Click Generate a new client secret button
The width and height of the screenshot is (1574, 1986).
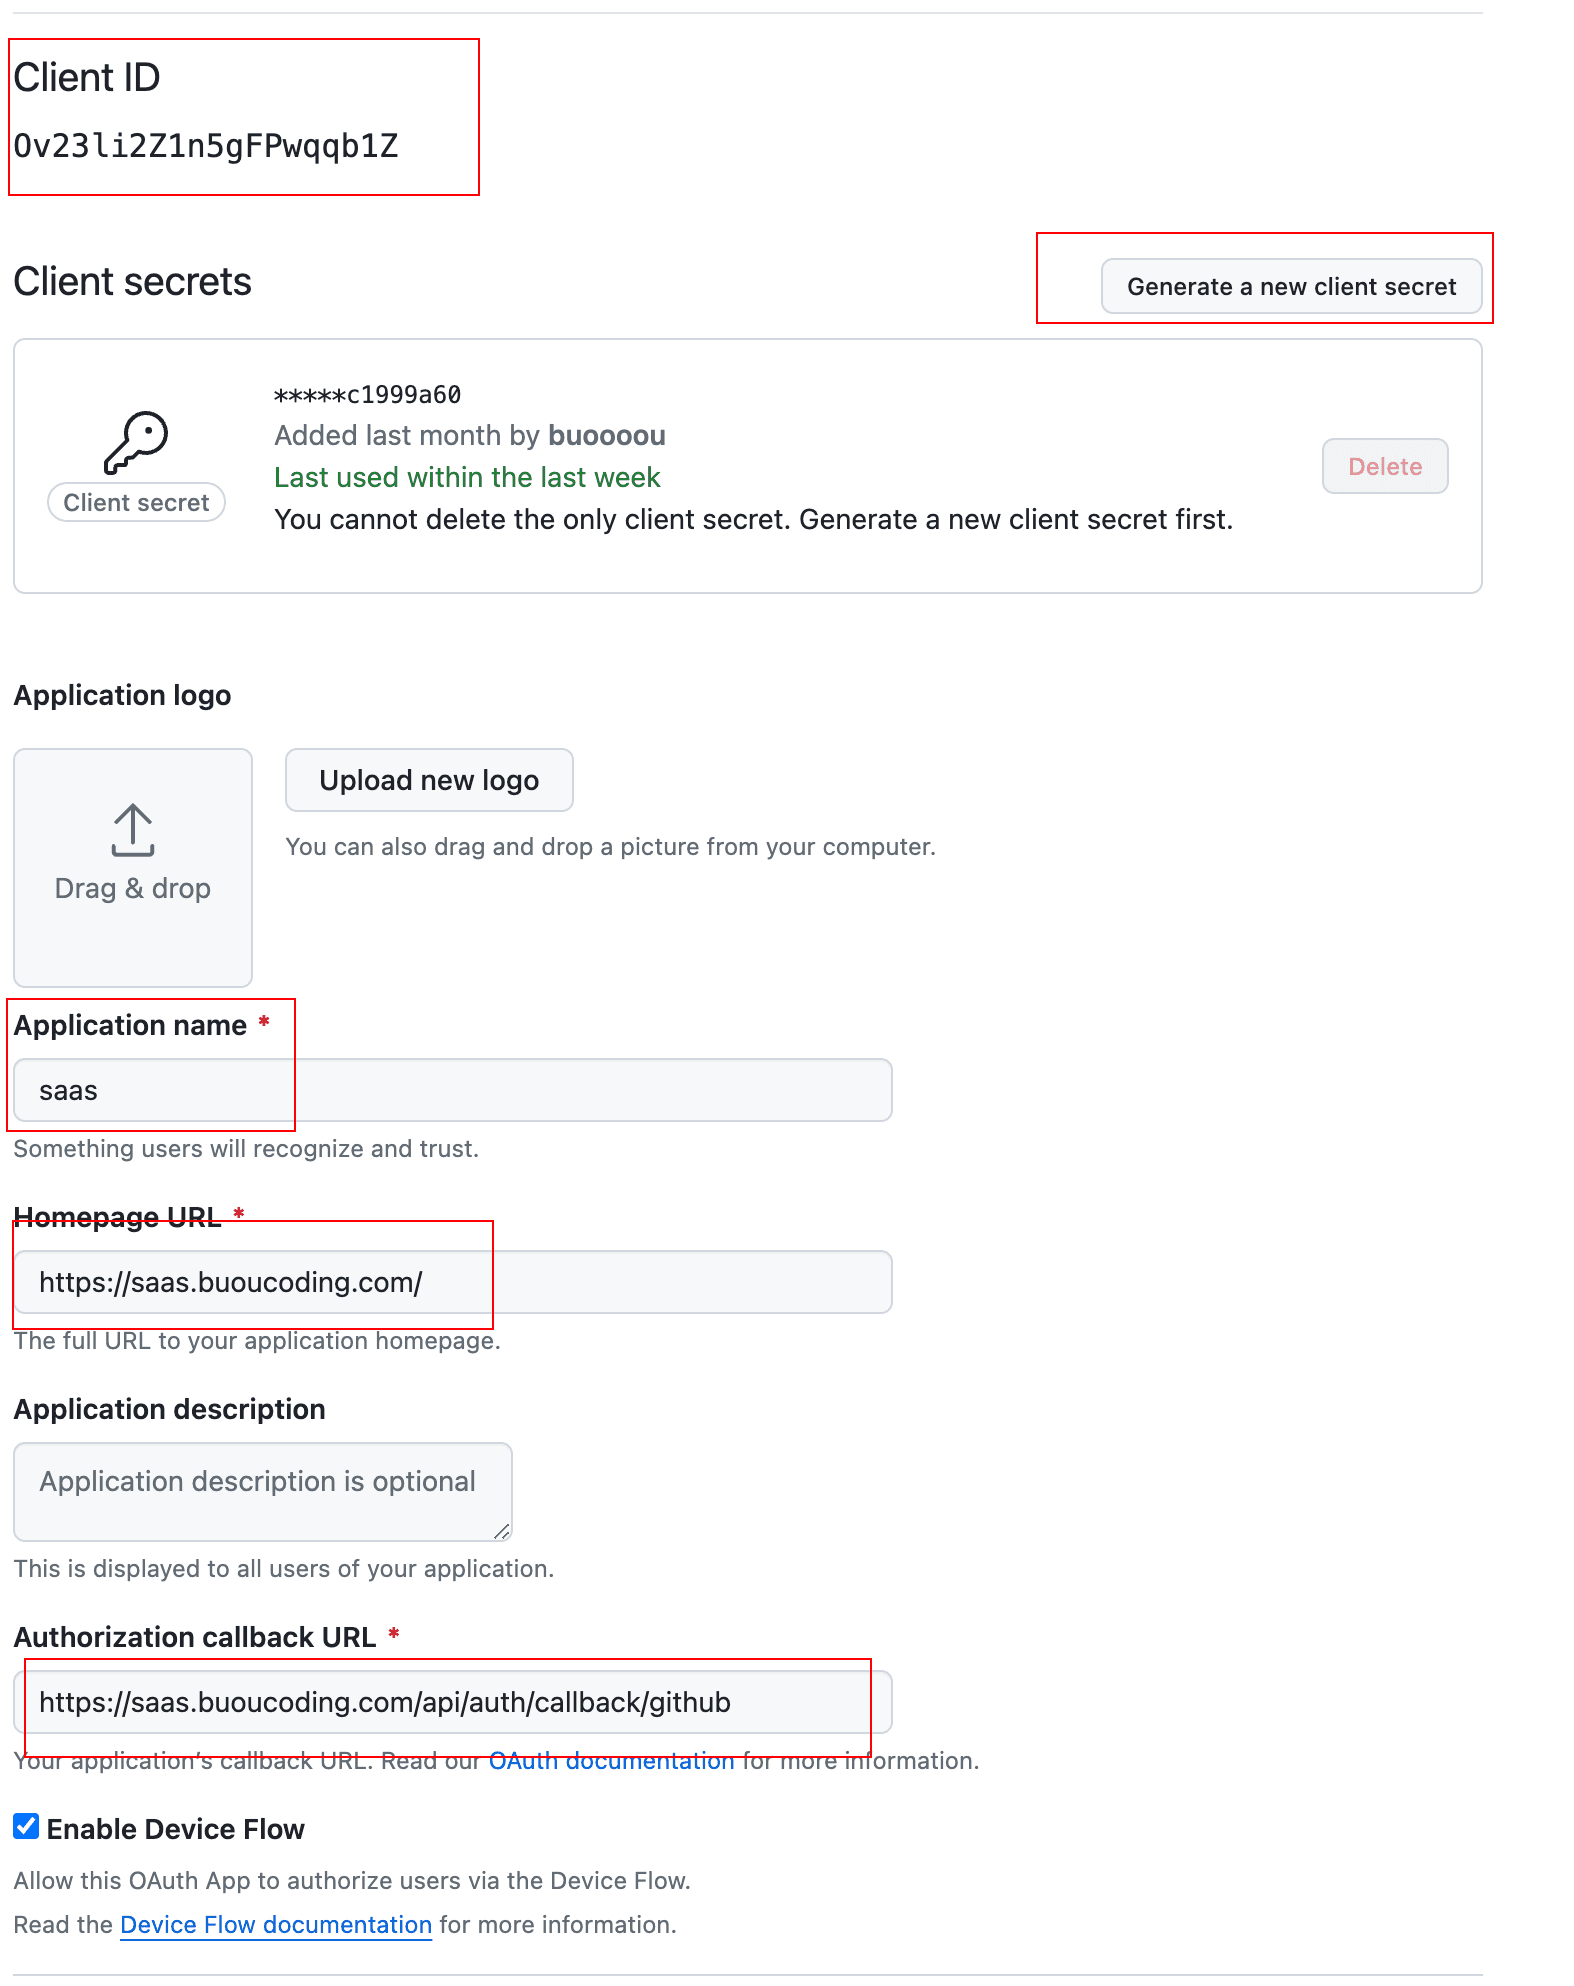point(1291,286)
